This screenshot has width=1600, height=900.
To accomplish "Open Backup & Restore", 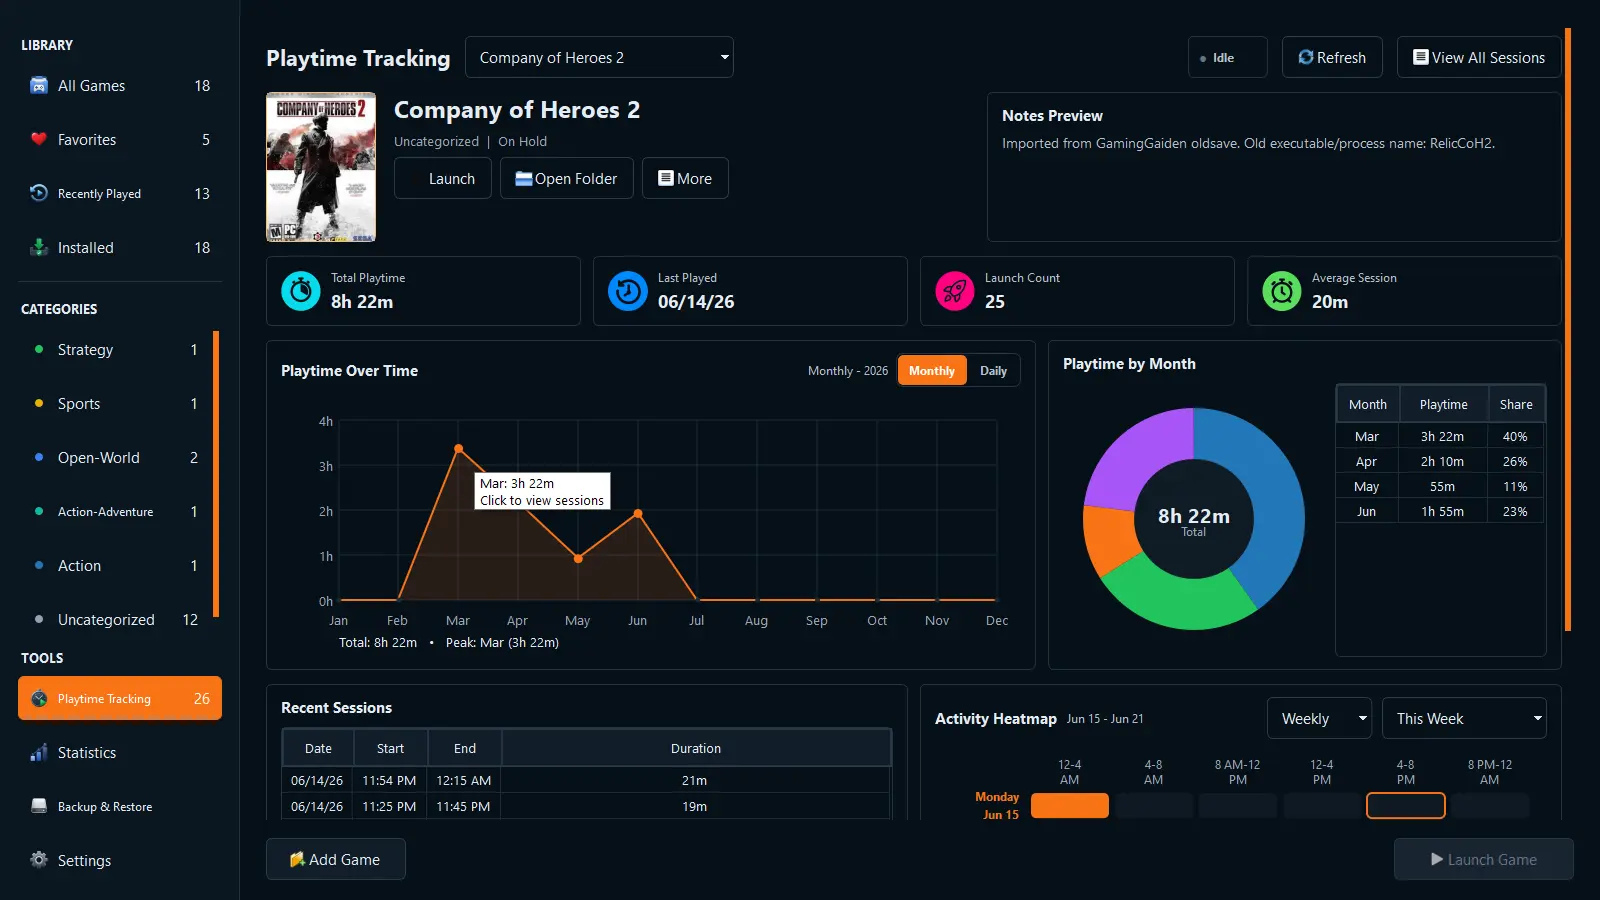I will tap(120, 807).
